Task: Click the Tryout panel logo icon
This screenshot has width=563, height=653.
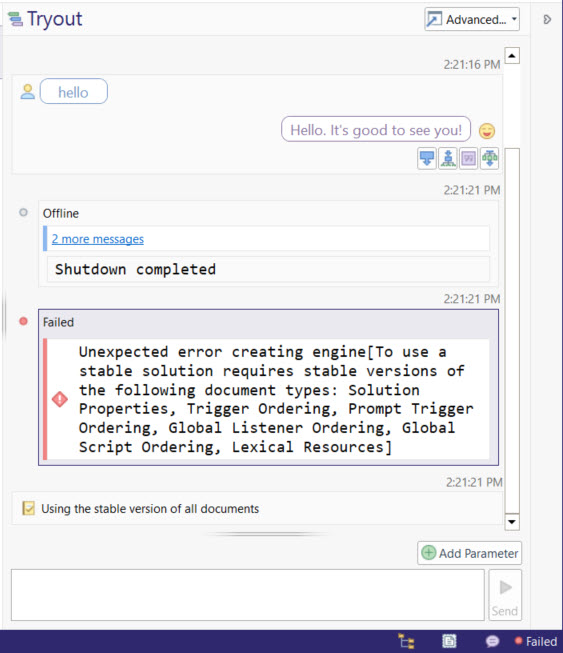Action: 15,19
